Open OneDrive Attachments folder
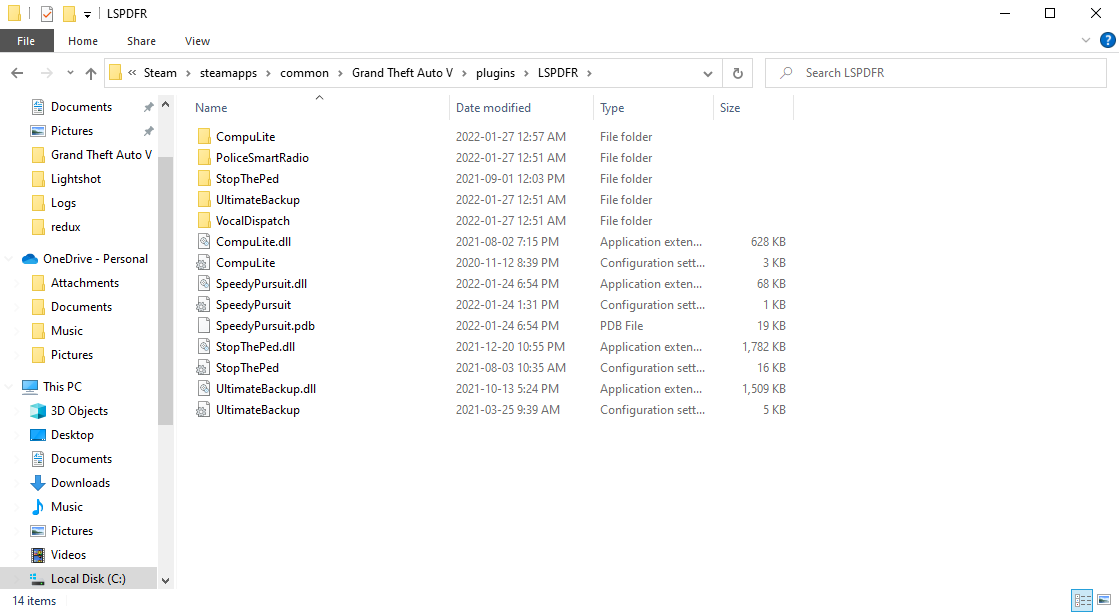1119x612 pixels. tap(84, 283)
